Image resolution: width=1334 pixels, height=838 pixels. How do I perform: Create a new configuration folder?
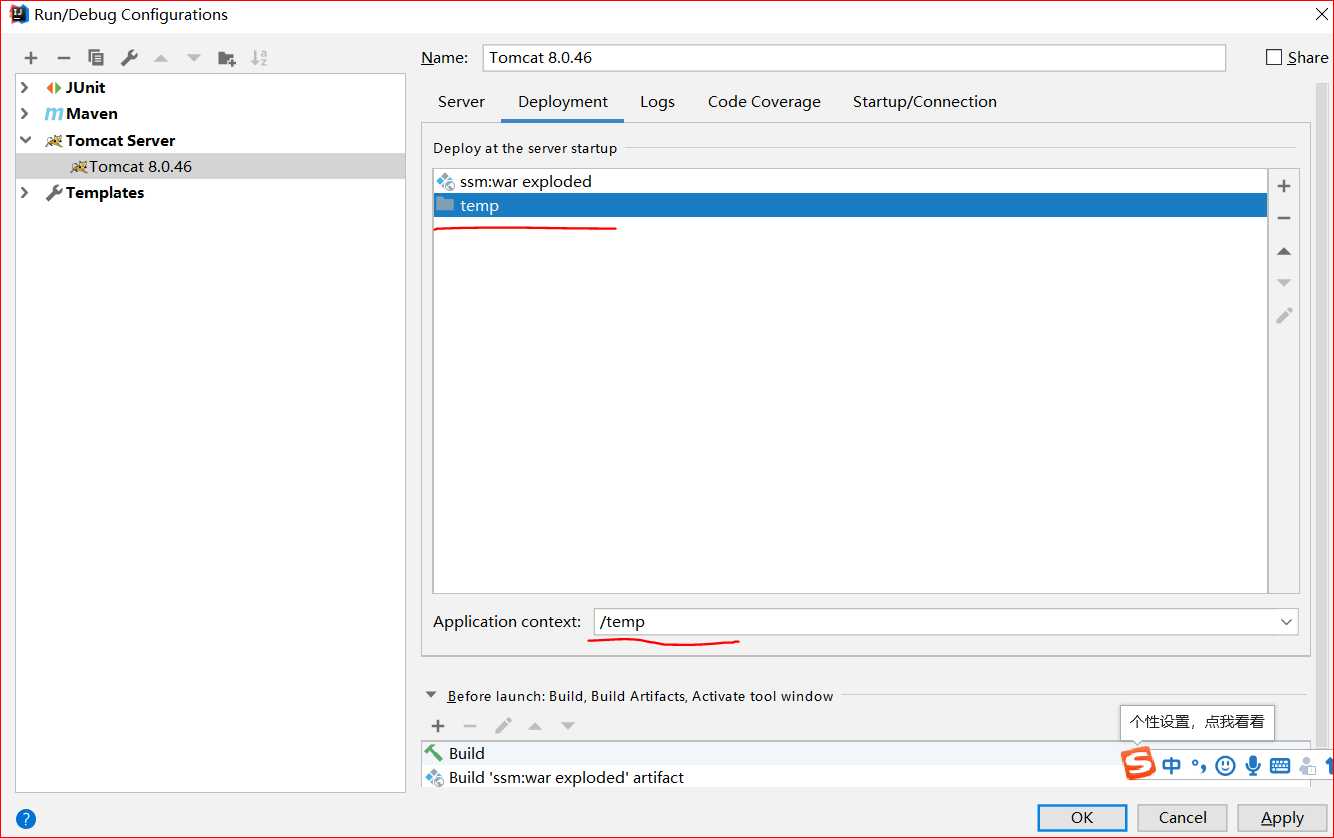click(x=227, y=58)
